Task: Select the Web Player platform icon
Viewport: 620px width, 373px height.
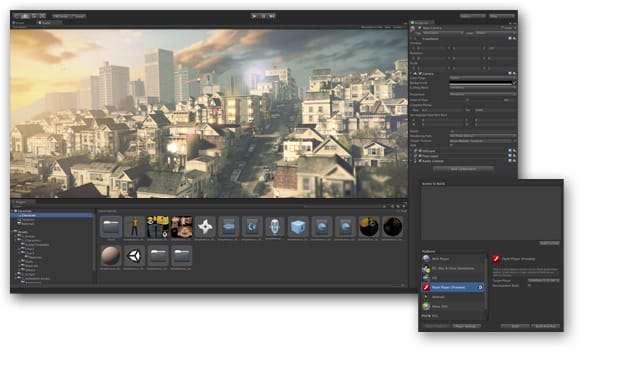Action: [426, 259]
